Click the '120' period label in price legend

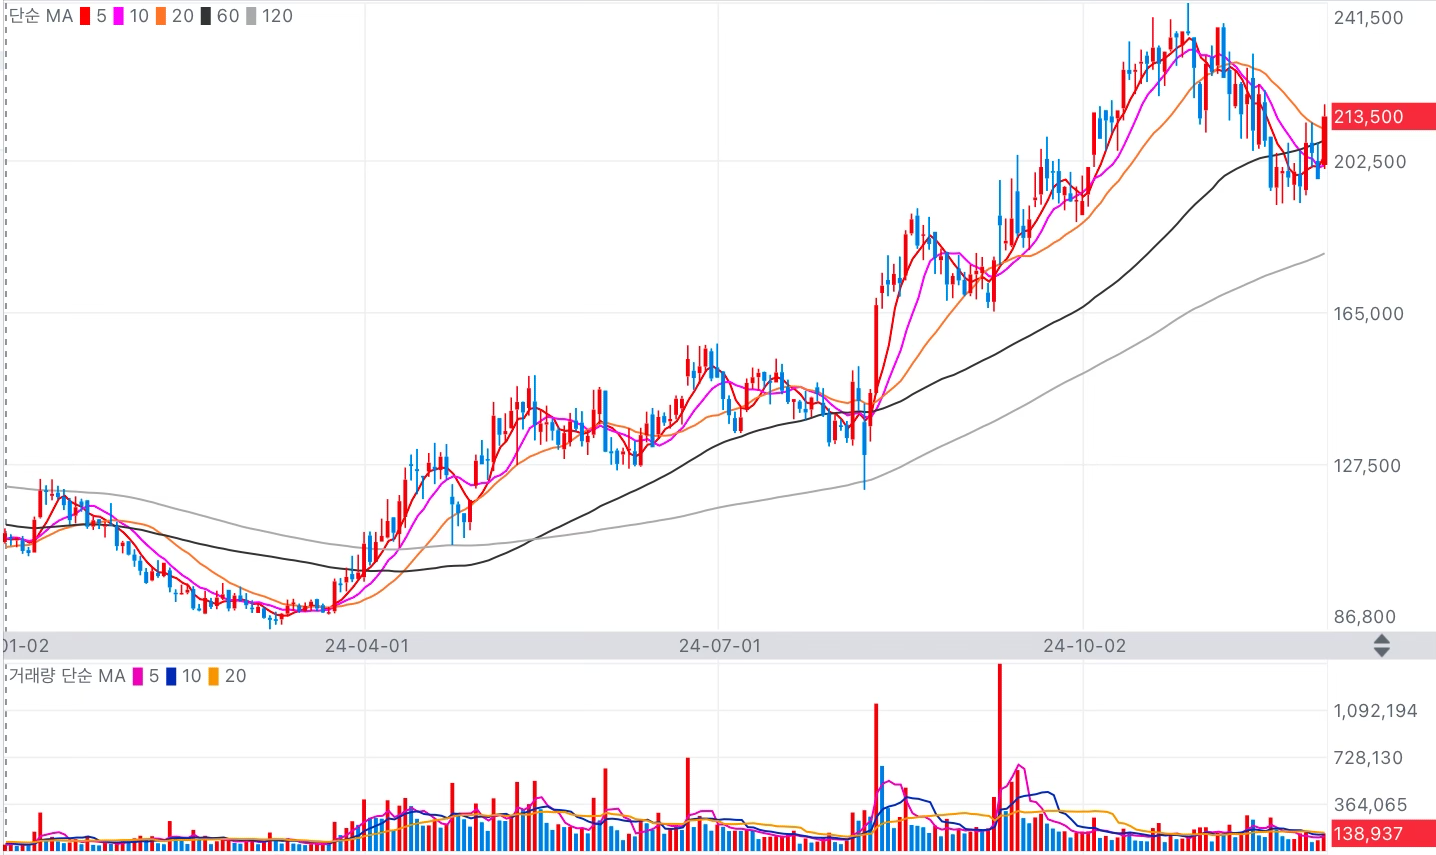click(277, 16)
